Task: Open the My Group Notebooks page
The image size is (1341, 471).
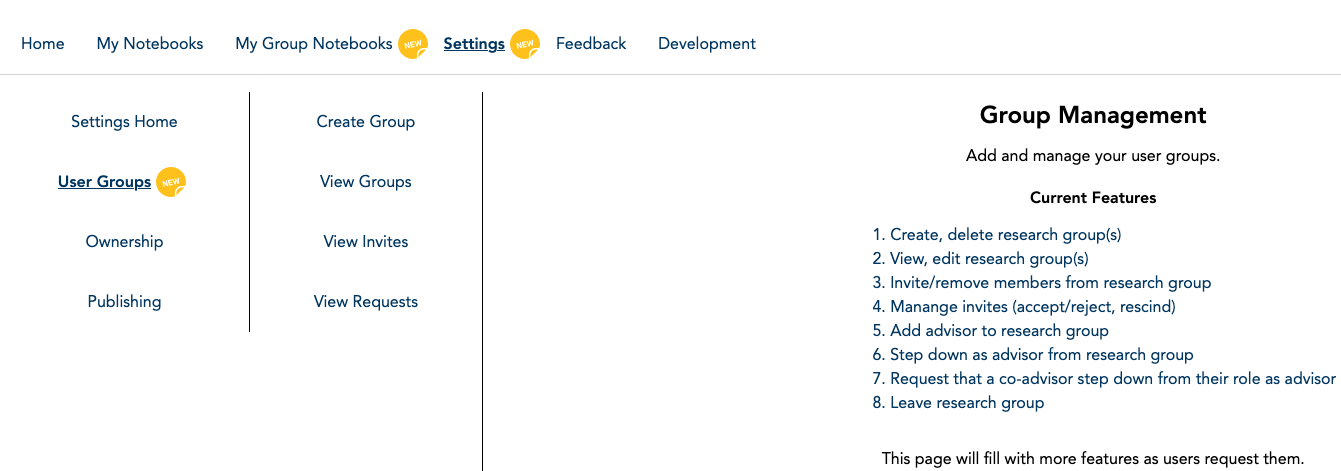Action: coord(313,44)
